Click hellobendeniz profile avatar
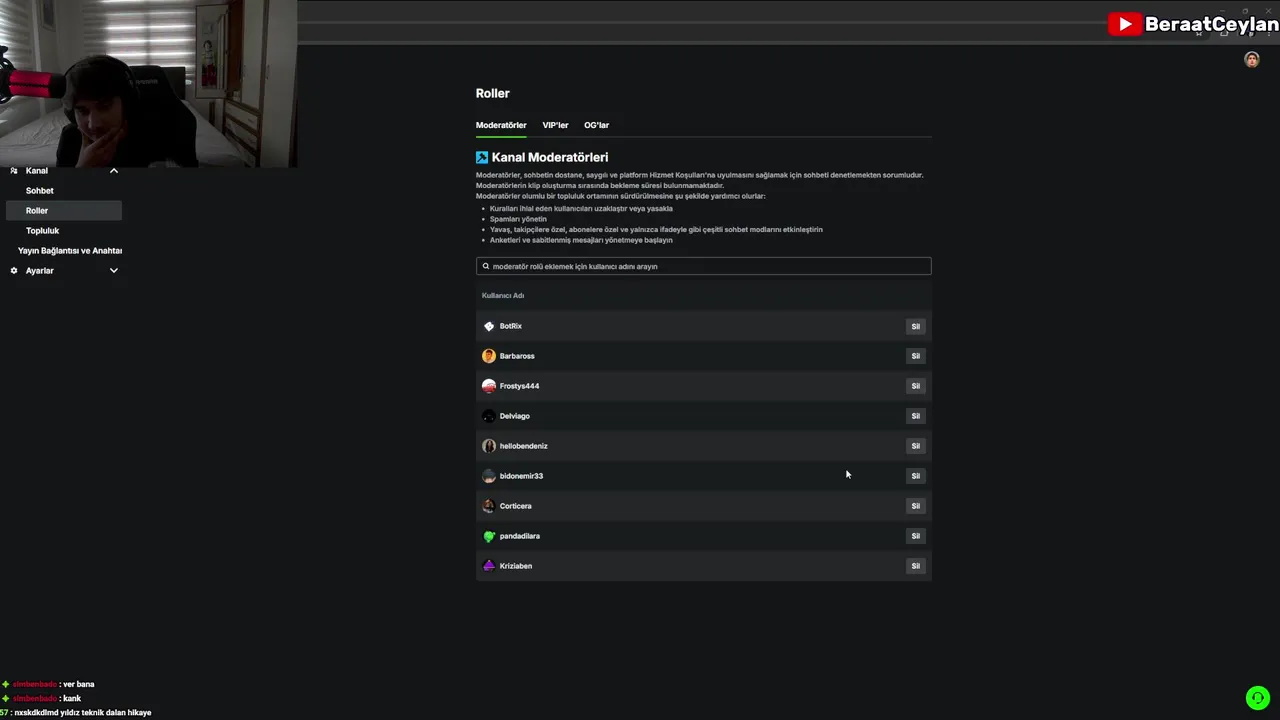 coord(489,446)
